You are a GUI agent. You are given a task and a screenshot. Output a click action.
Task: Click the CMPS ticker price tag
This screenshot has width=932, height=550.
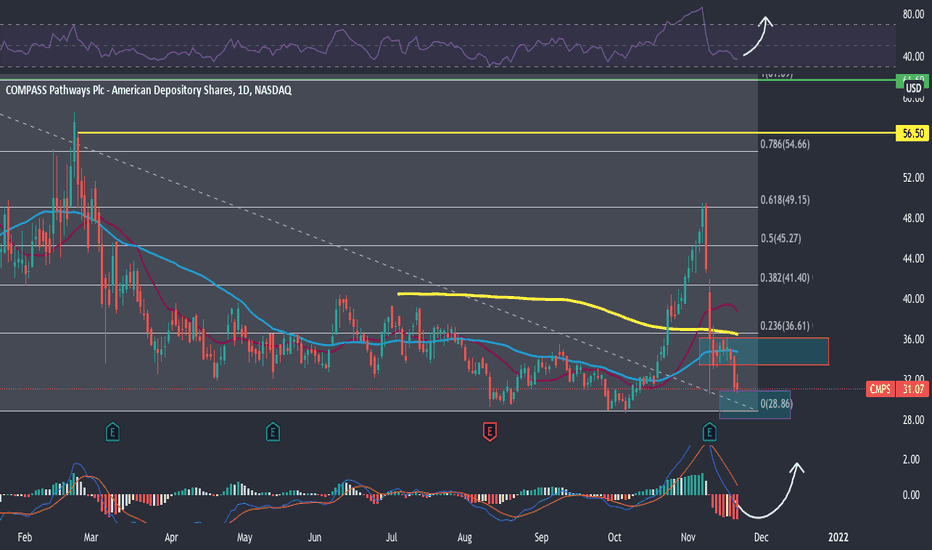[880, 389]
